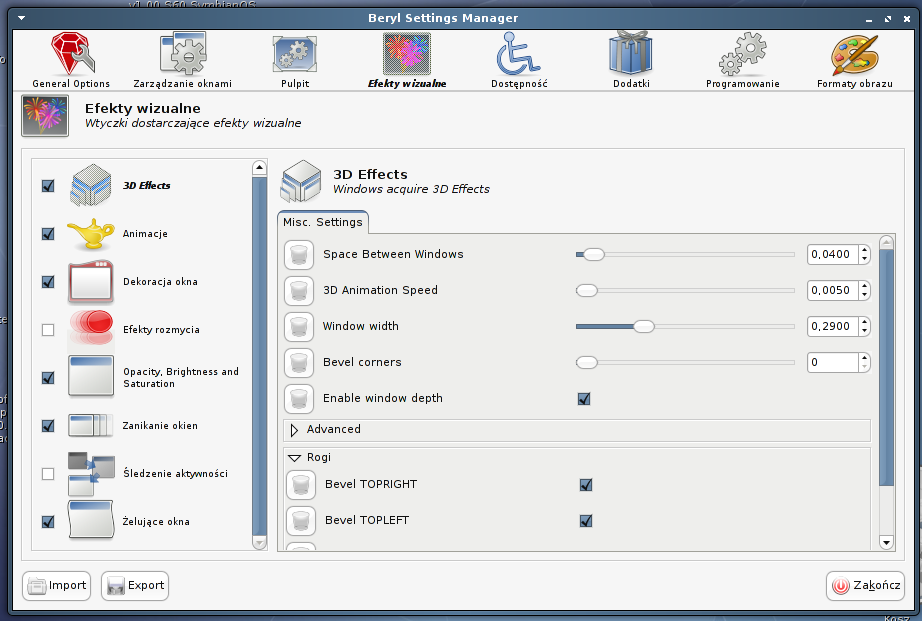Collapse the Rogi section
This screenshot has height=621, width=922.
(295, 458)
